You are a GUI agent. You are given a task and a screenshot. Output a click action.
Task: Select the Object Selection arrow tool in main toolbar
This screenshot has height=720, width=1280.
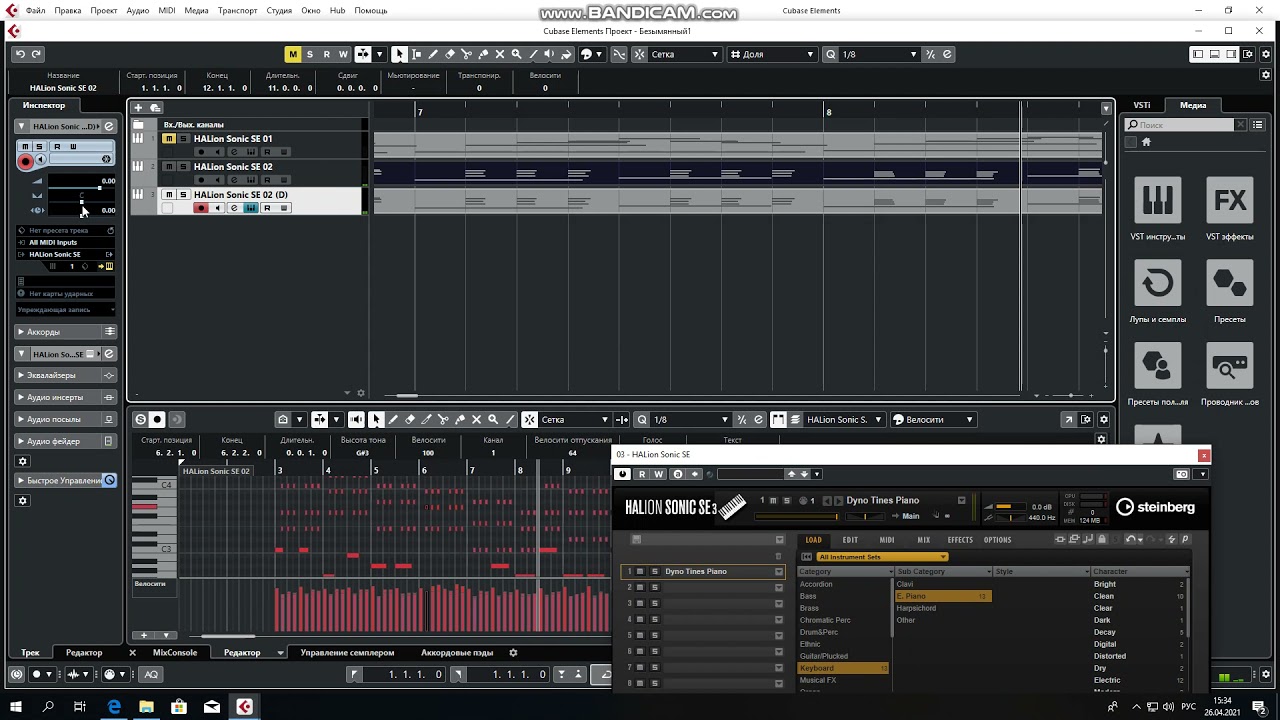point(400,54)
